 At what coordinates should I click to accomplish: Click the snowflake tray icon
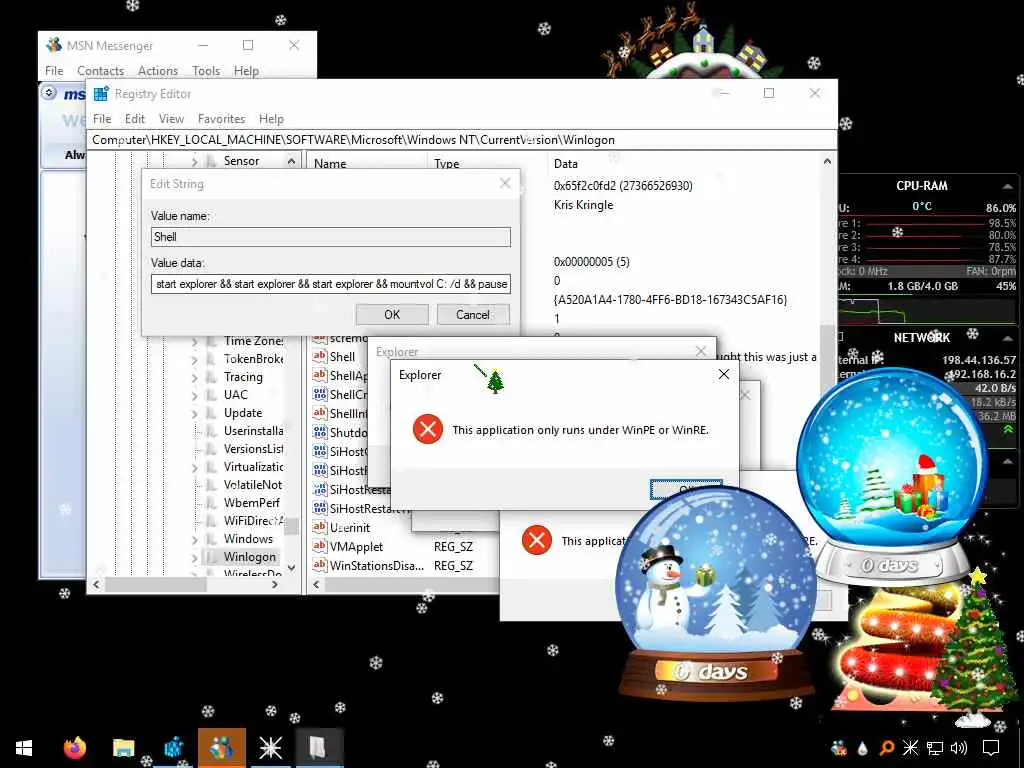[x=910, y=748]
